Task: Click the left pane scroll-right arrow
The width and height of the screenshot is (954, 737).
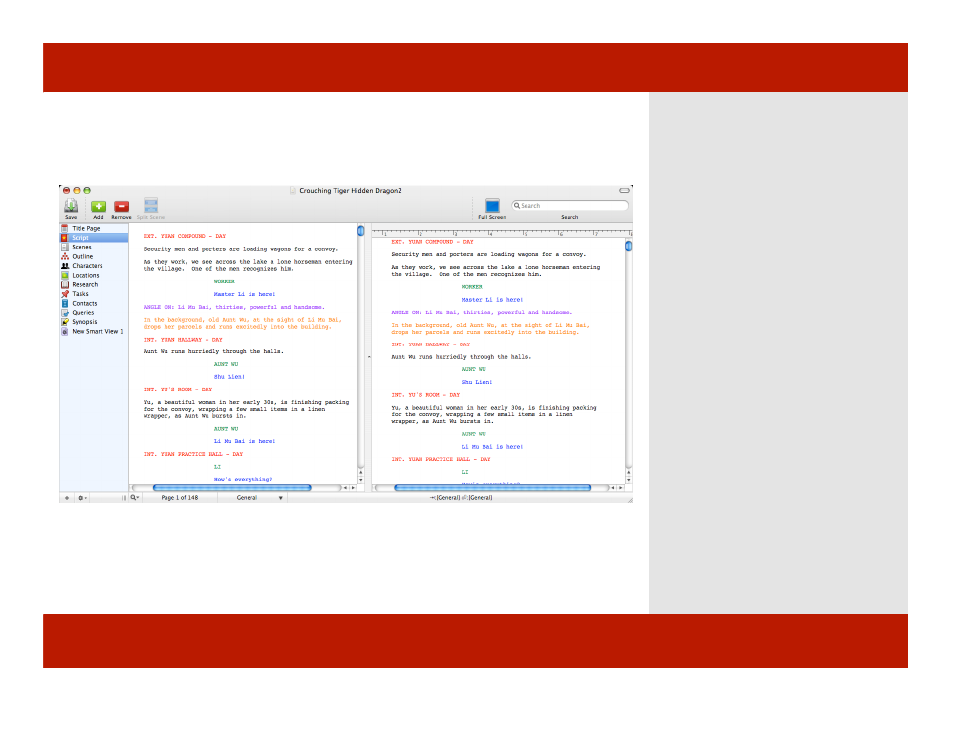Action: pyautogui.click(x=353, y=488)
